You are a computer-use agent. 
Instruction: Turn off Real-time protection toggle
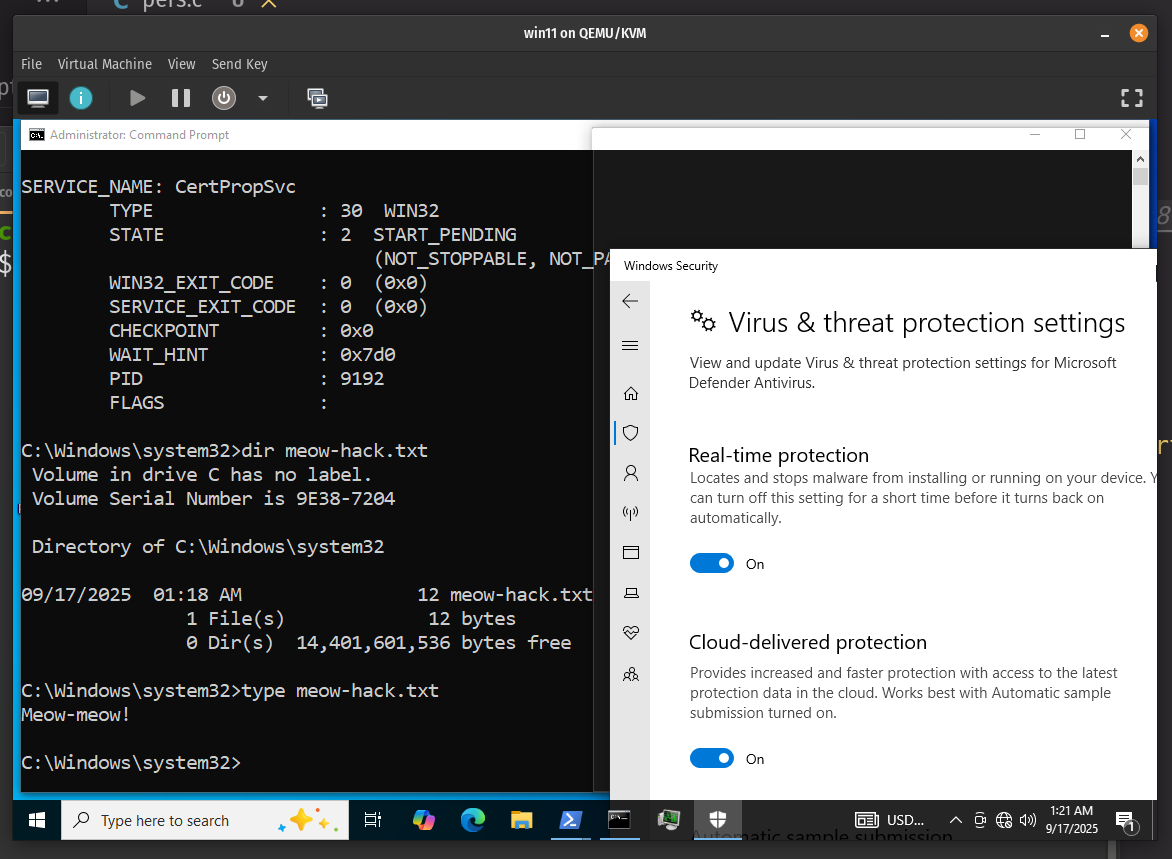point(712,564)
